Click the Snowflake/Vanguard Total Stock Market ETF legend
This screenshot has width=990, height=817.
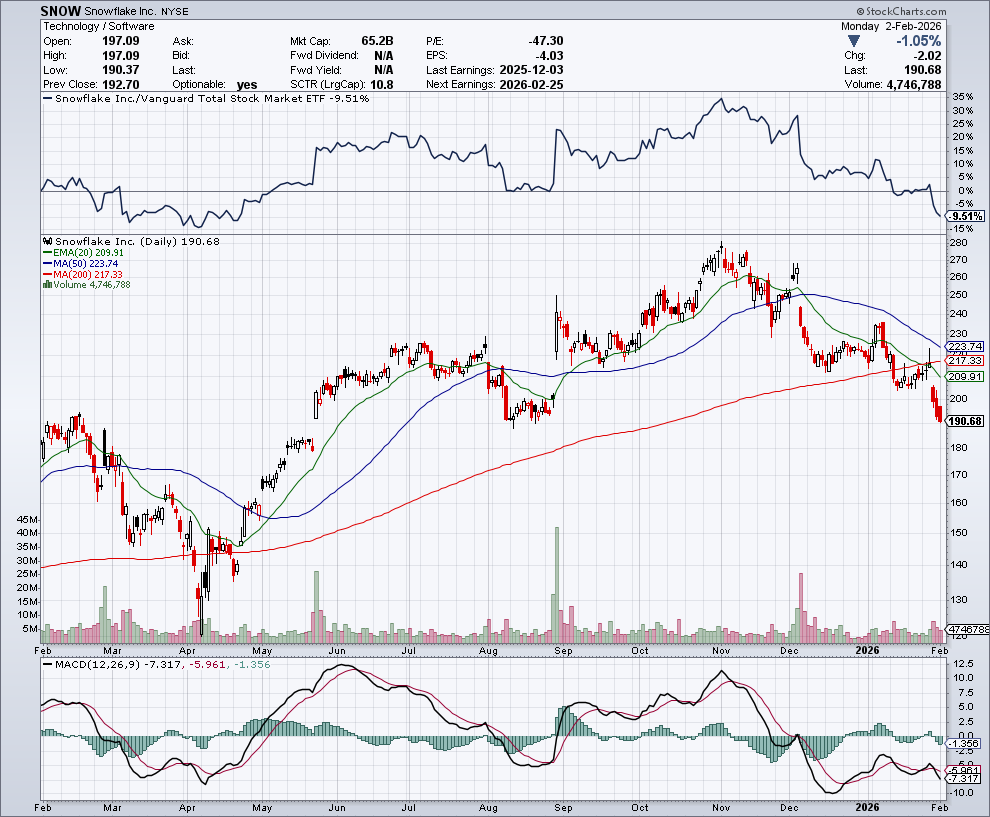206,98
